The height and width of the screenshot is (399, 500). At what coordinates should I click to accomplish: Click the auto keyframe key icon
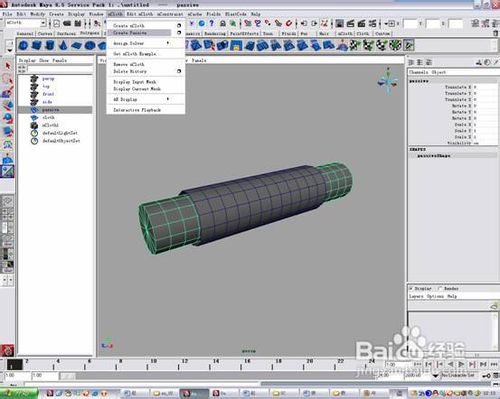coord(486,376)
